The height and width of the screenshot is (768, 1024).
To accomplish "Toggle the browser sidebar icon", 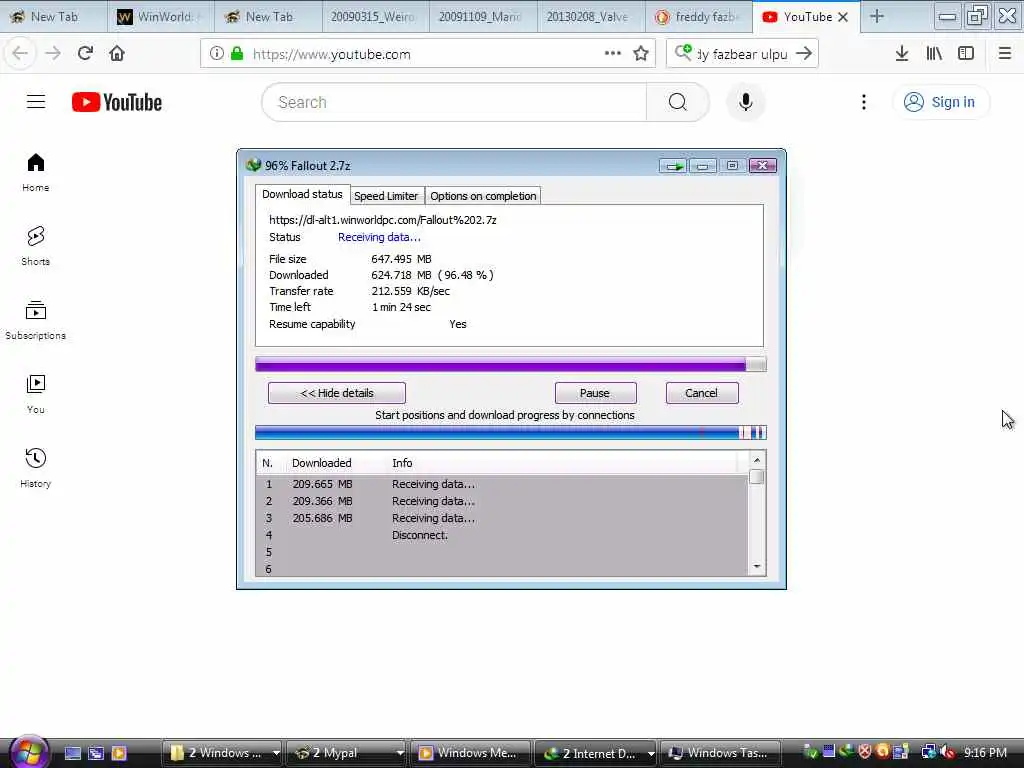I will point(966,54).
